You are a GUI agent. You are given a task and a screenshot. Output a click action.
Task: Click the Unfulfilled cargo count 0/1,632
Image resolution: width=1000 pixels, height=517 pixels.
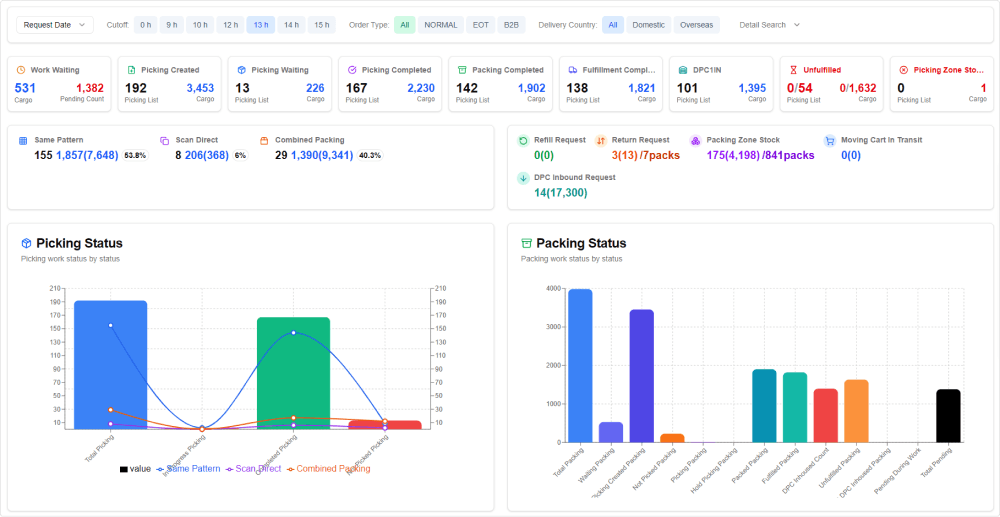(x=858, y=88)
